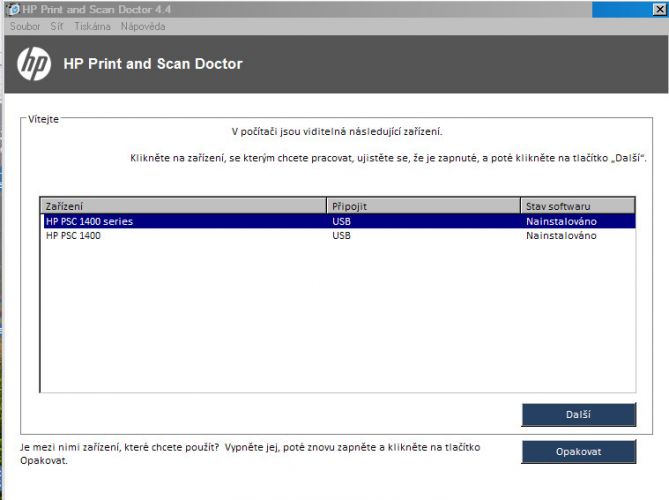The height and width of the screenshot is (500, 669).
Task: Click the HP logo in the header
Action: click(34, 64)
